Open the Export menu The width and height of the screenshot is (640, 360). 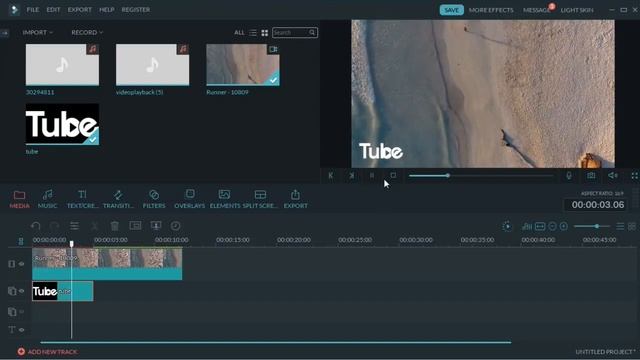[80, 9]
